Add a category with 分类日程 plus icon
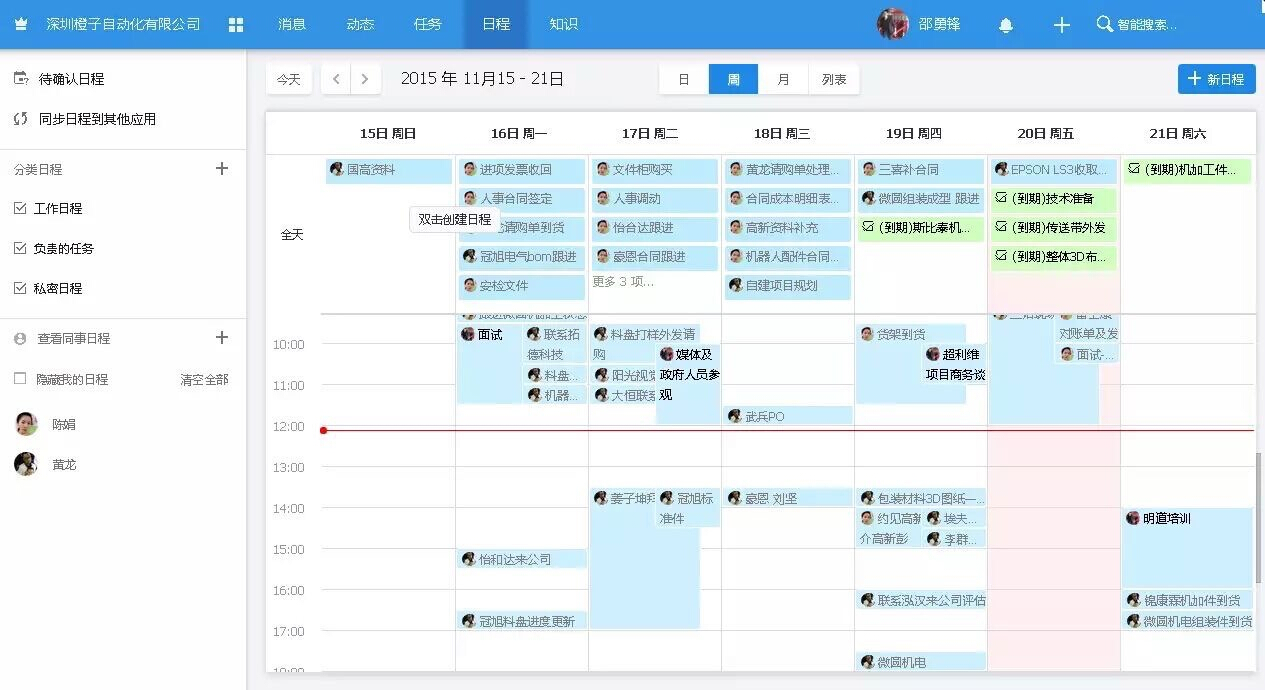Screen dimensions: 1265x690 click(x=222, y=169)
